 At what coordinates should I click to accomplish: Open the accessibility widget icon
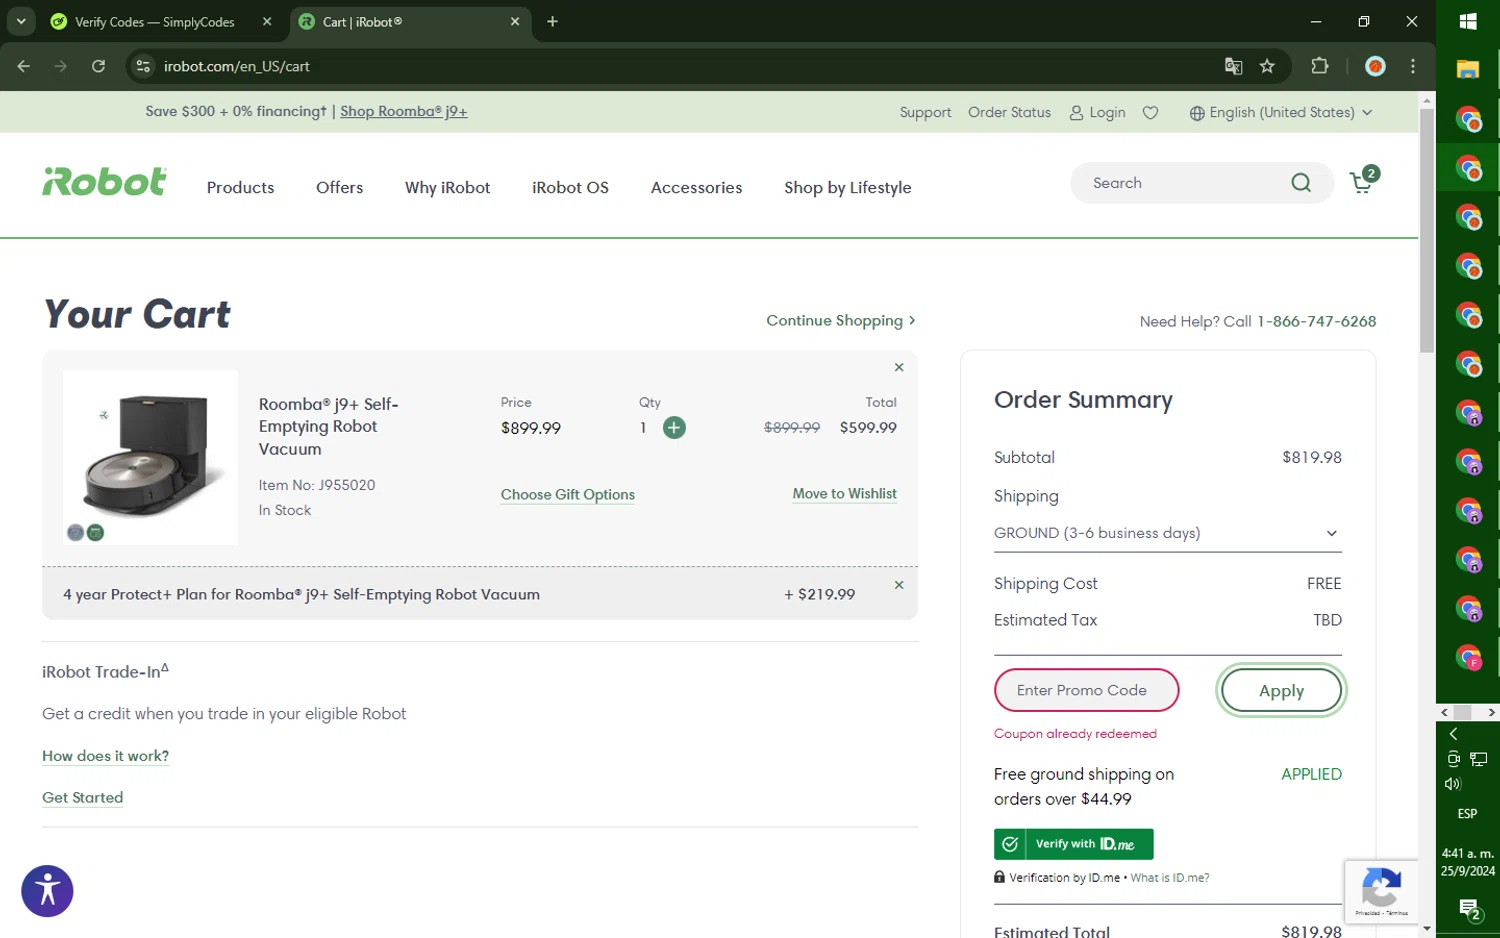(47, 890)
